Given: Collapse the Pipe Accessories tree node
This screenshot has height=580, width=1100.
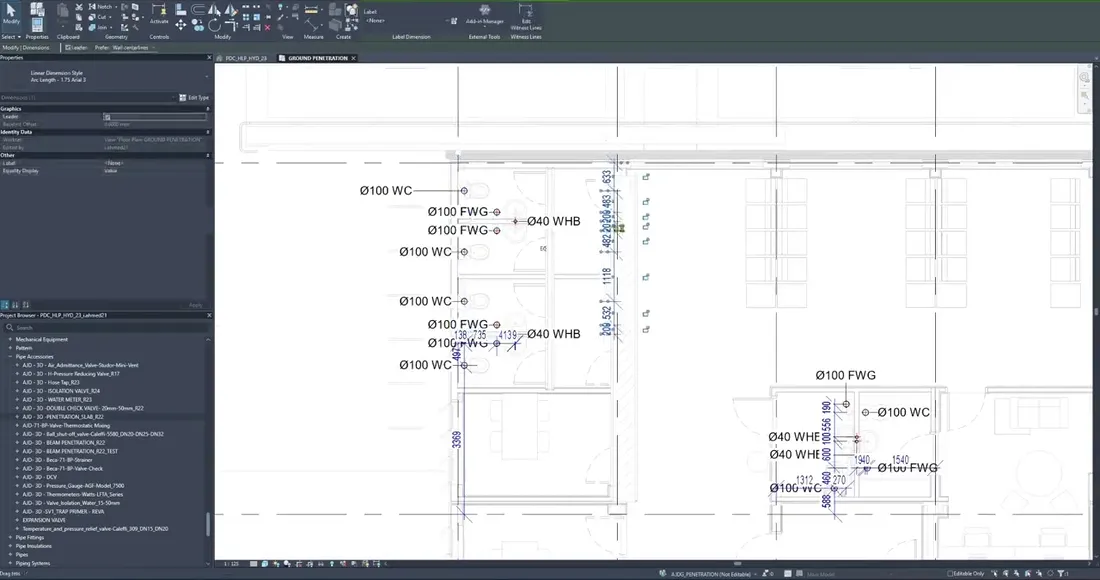Looking at the screenshot, I should point(11,357).
